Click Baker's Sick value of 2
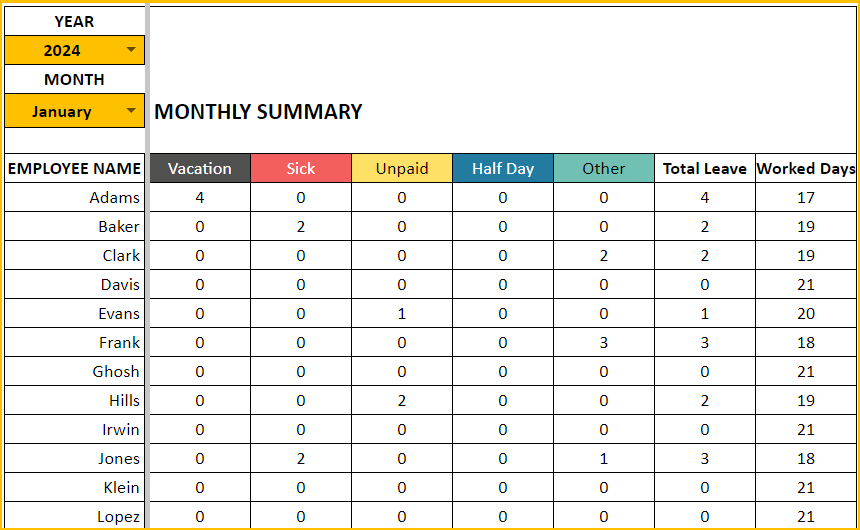The height and width of the screenshot is (530, 860). point(301,227)
